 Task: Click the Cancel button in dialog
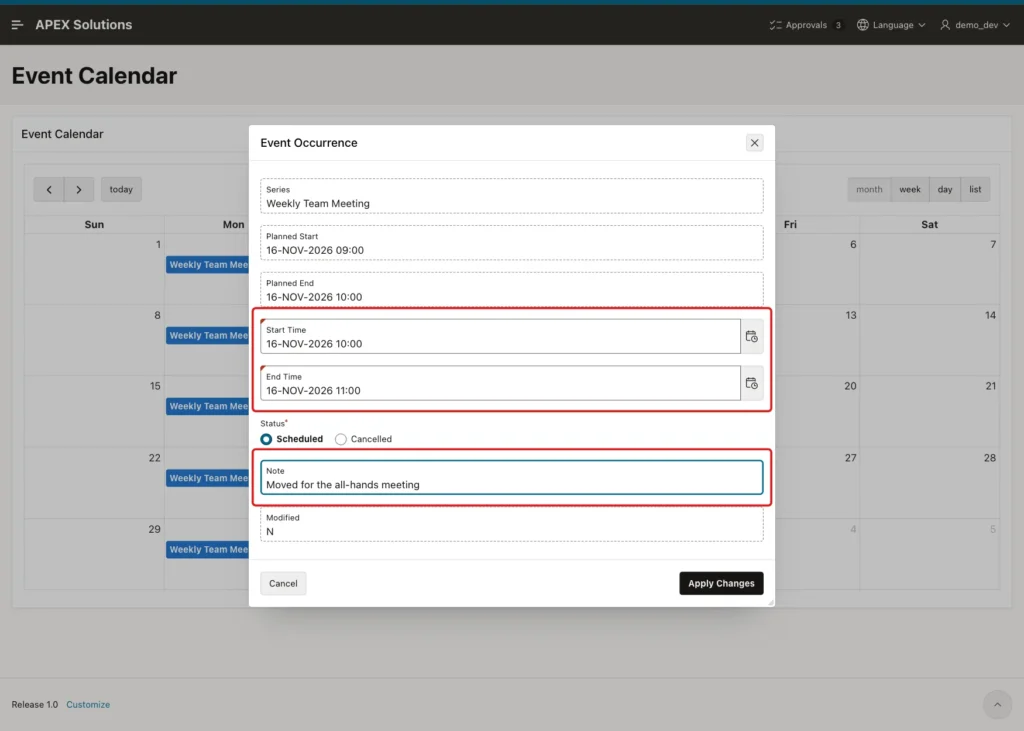(283, 583)
